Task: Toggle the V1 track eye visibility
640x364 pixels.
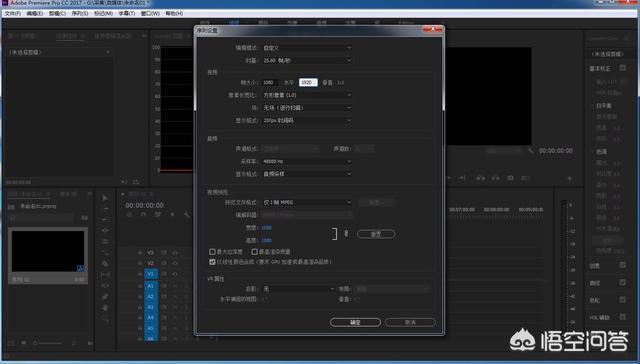Action: point(175,274)
